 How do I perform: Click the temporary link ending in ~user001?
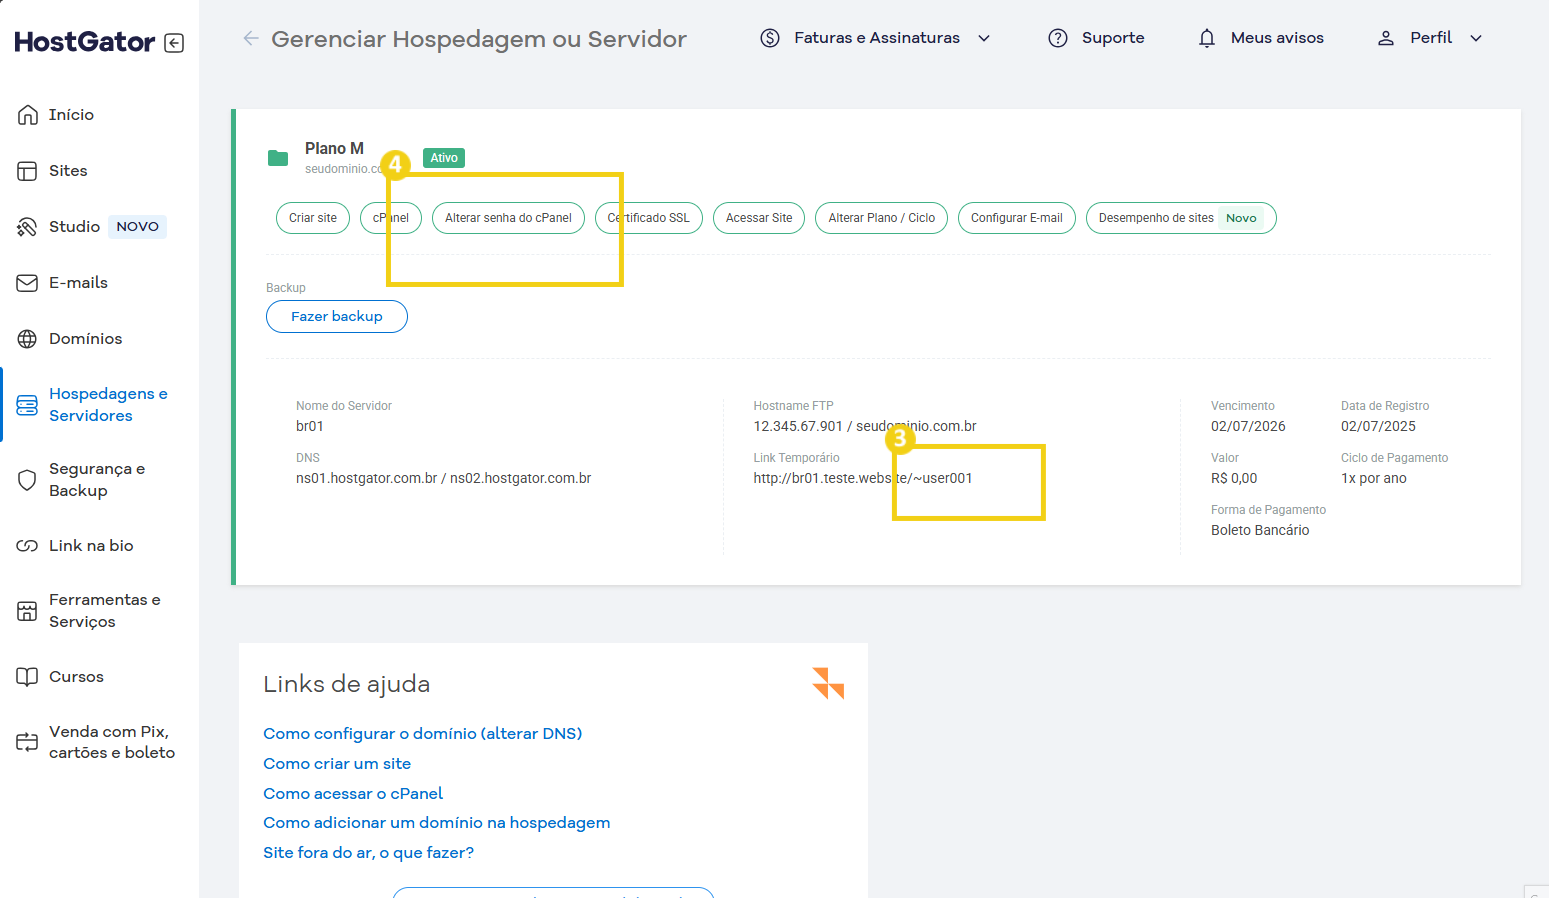tap(863, 479)
